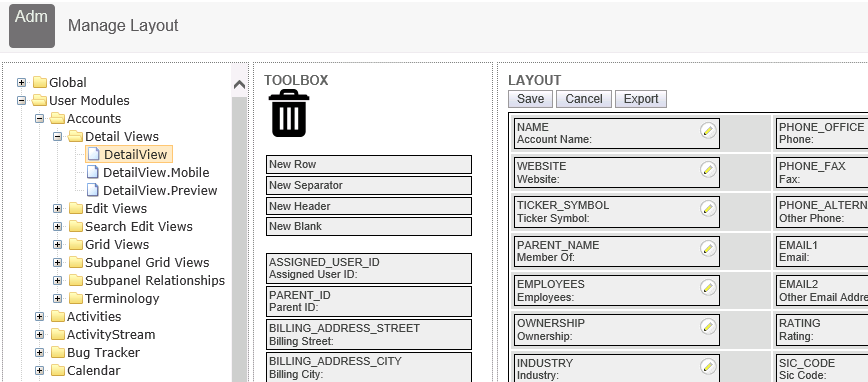Click the trash can icon in Toolbox

click(289, 113)
